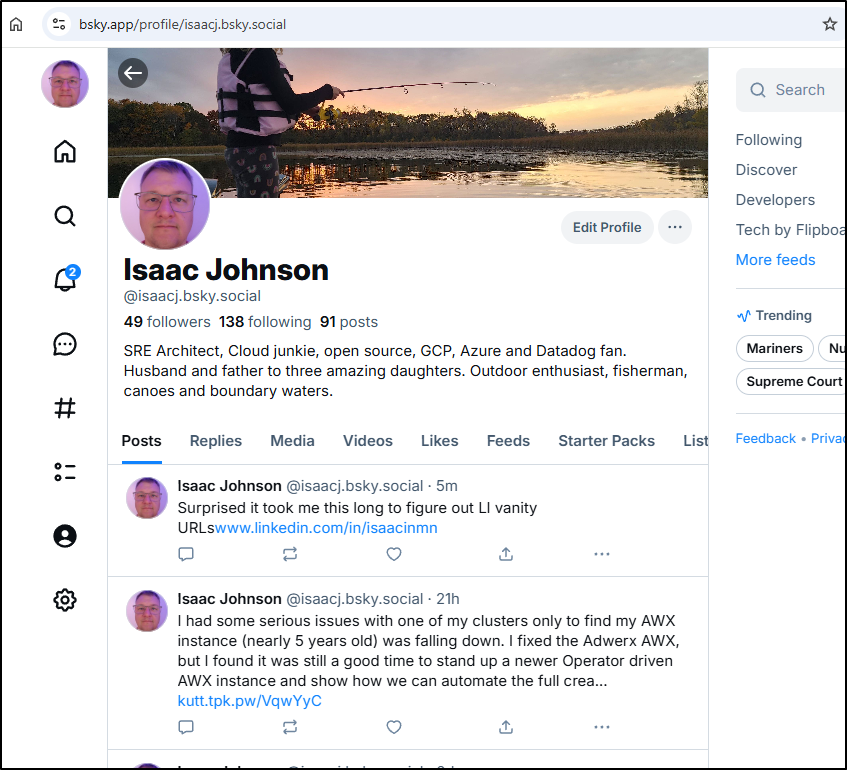Click the back arrow on banner
Viewport: 847px width, 770px height.
[x=133, y=72]
